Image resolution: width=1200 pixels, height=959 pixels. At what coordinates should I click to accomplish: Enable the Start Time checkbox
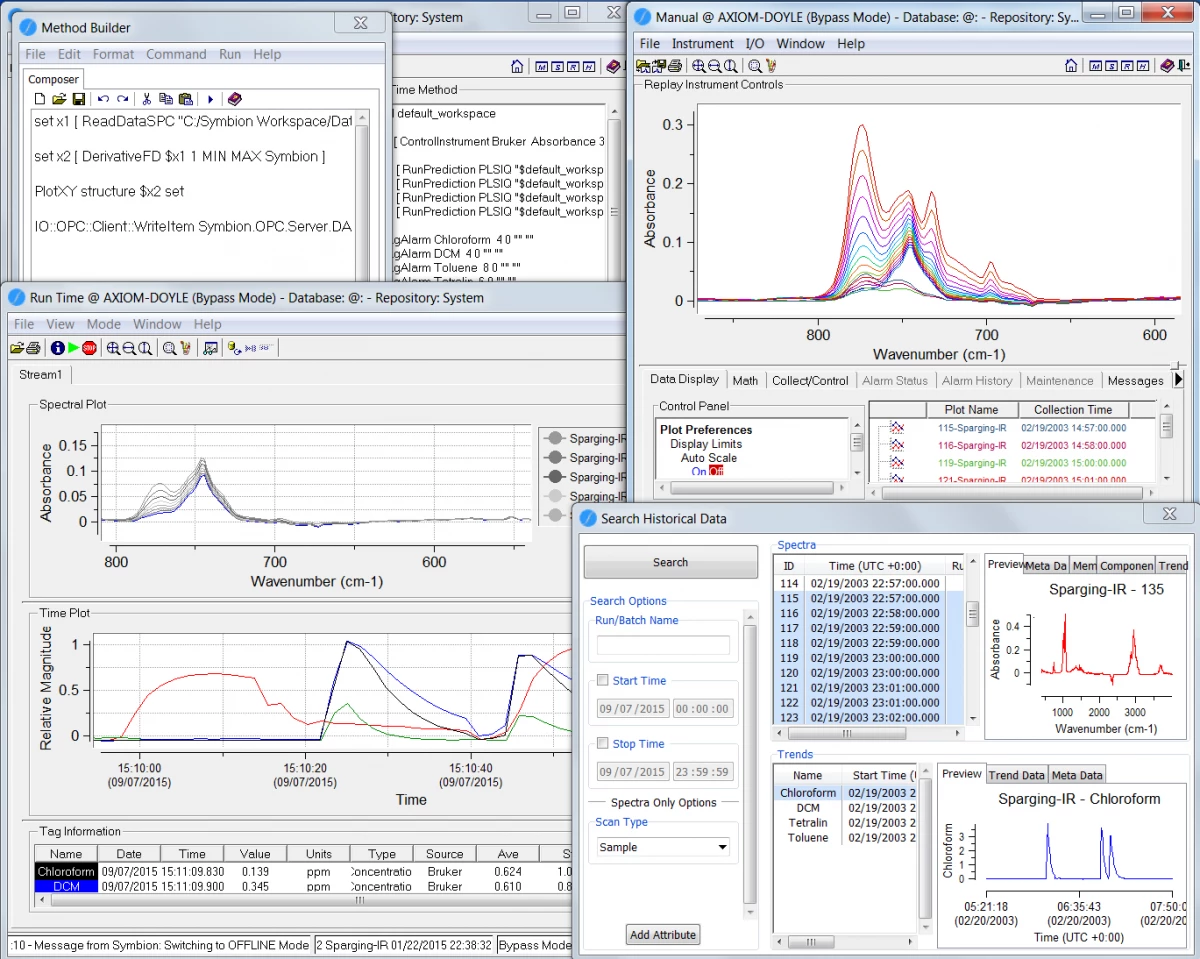point(602,681)
